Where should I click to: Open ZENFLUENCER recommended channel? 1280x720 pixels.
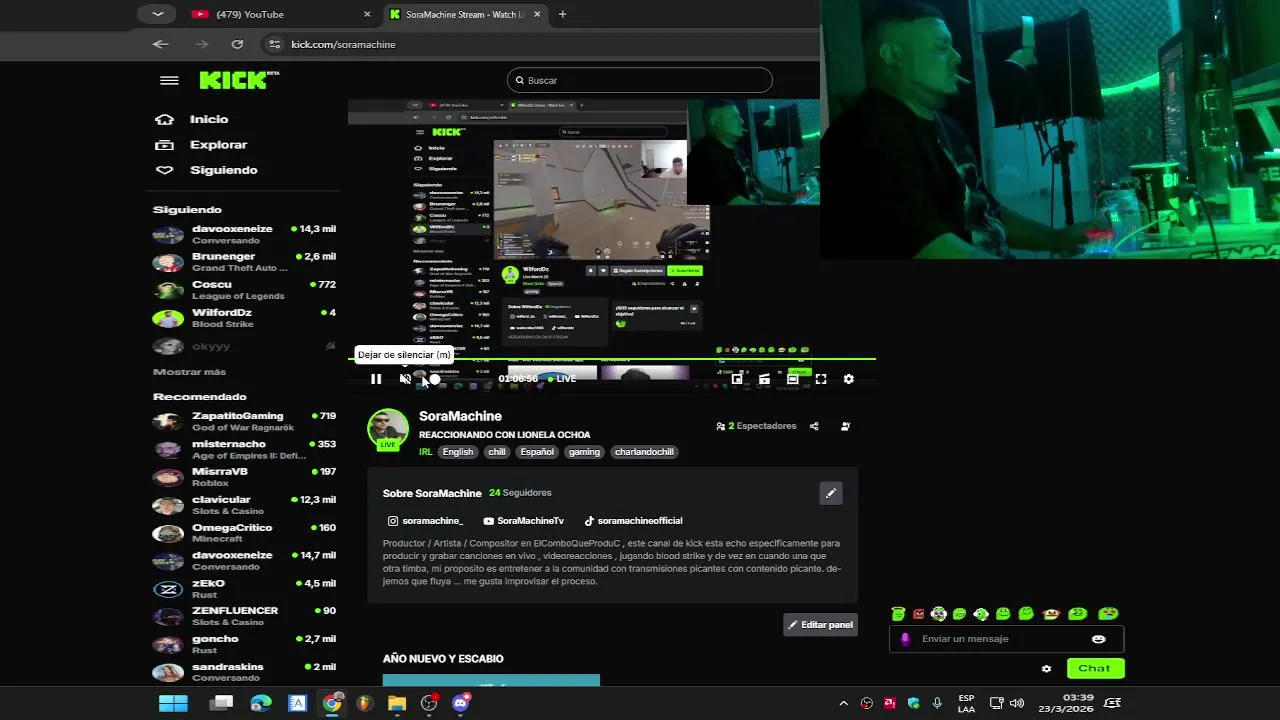pos(245,616)
